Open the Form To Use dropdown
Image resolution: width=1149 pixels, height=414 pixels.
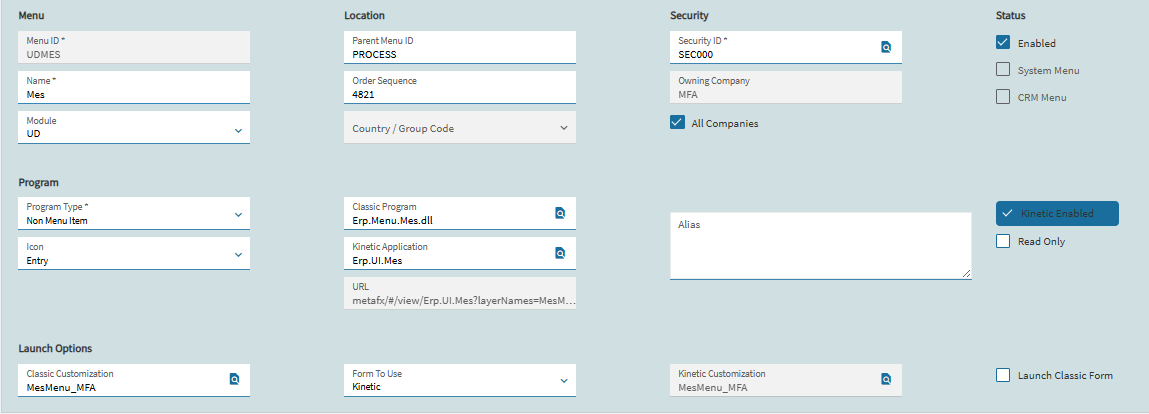[459, 380]
